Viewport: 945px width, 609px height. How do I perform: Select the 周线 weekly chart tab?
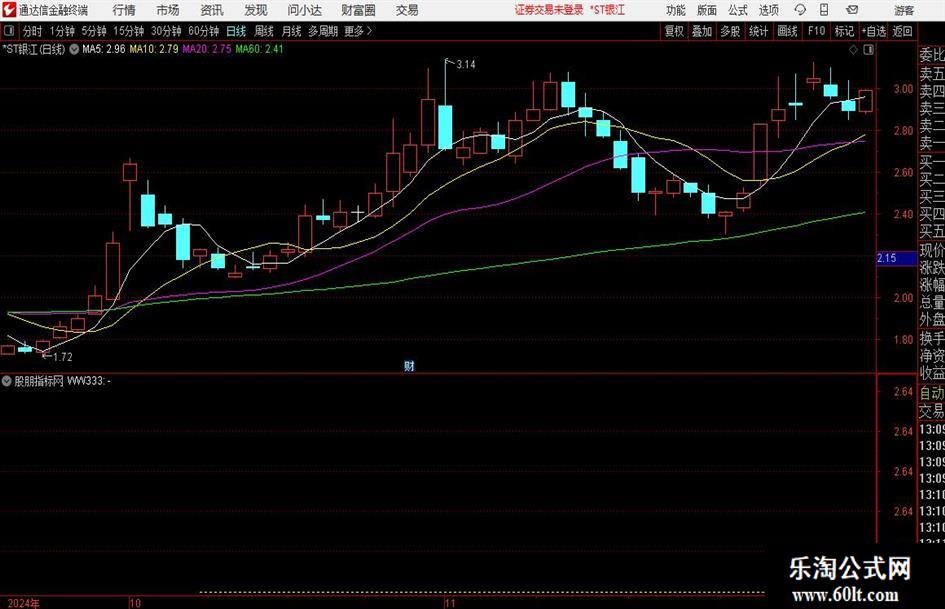point(263,31)
